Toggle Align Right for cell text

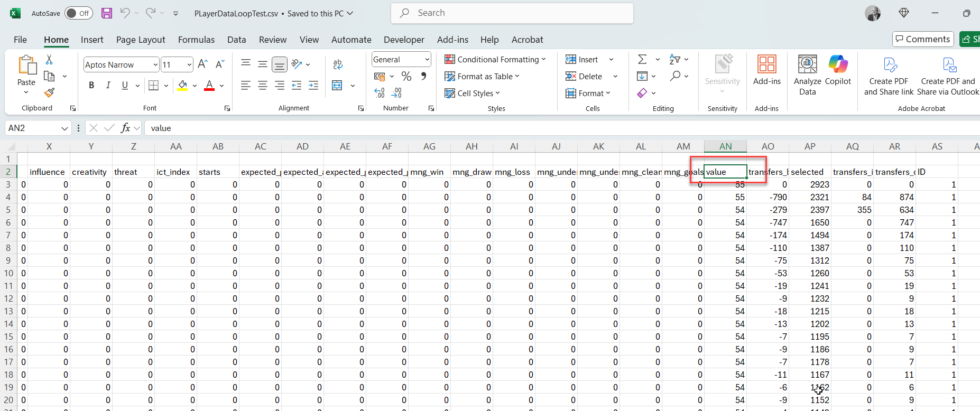(x=280, y=85)
